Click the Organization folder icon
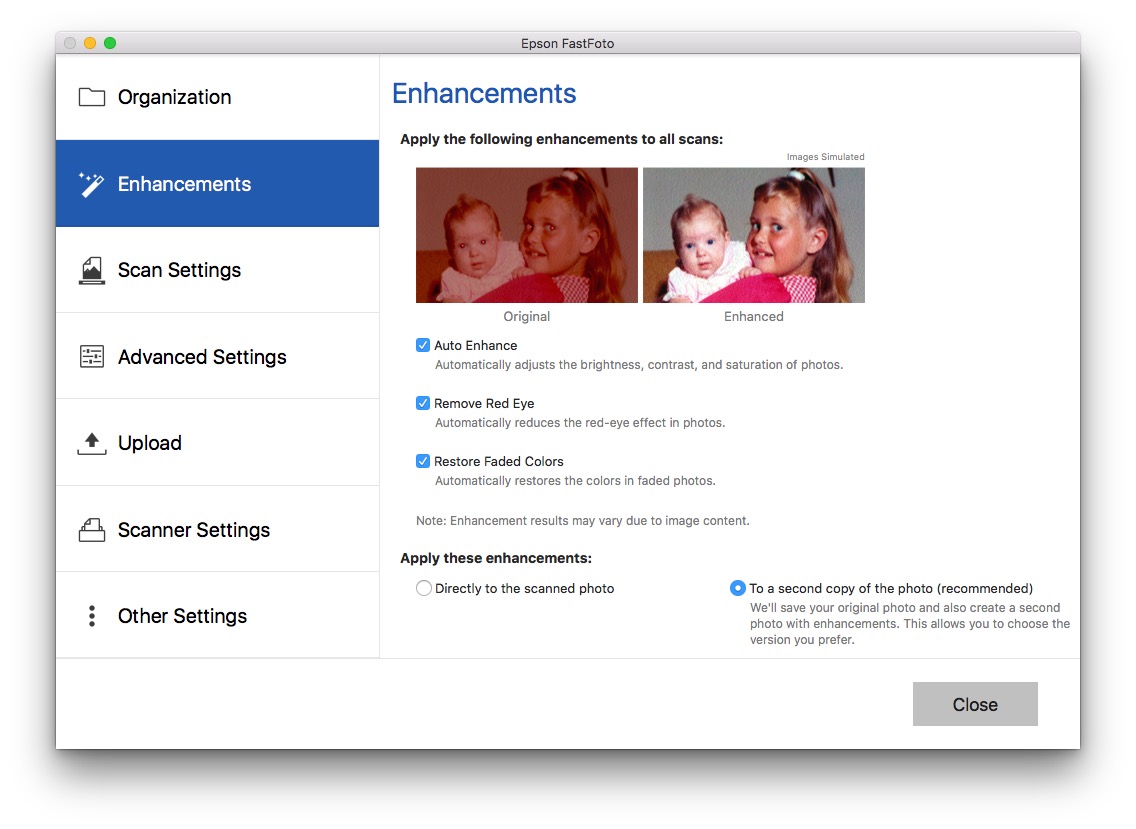The width and height of the screenshot is (1136, 829). (92, 97)
